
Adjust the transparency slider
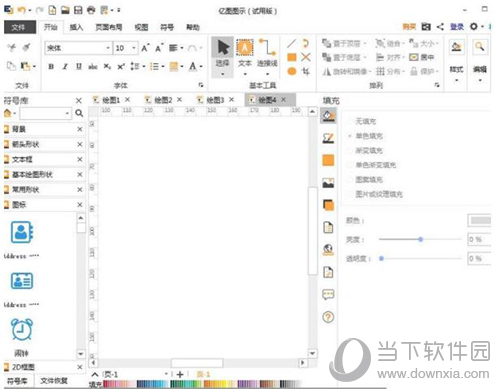pos(382,258)
